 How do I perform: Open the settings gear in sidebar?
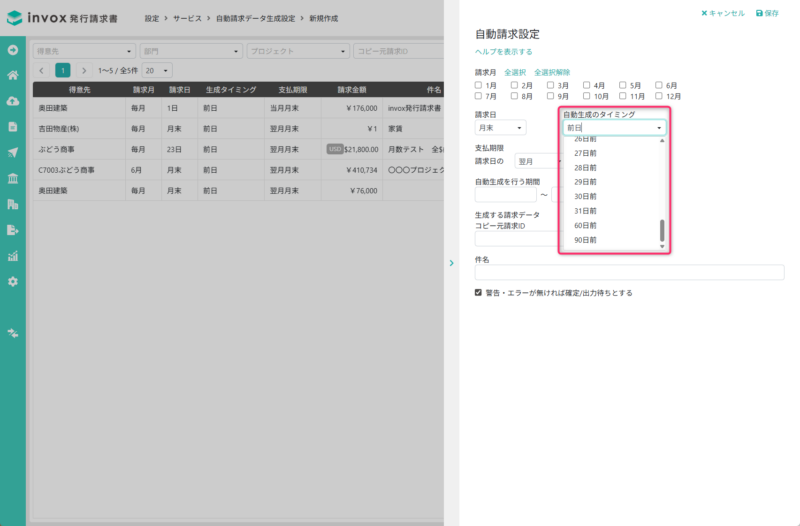(13, 281)
